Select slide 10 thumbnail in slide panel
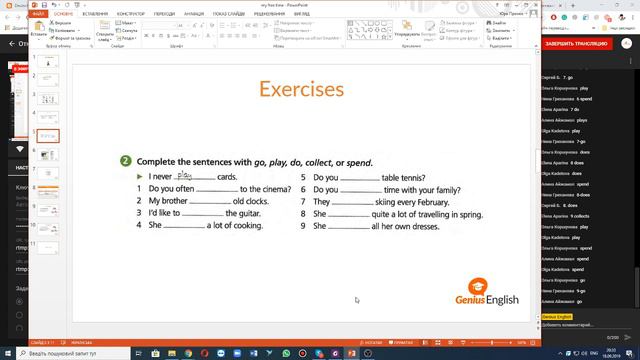 coord(48,229)
